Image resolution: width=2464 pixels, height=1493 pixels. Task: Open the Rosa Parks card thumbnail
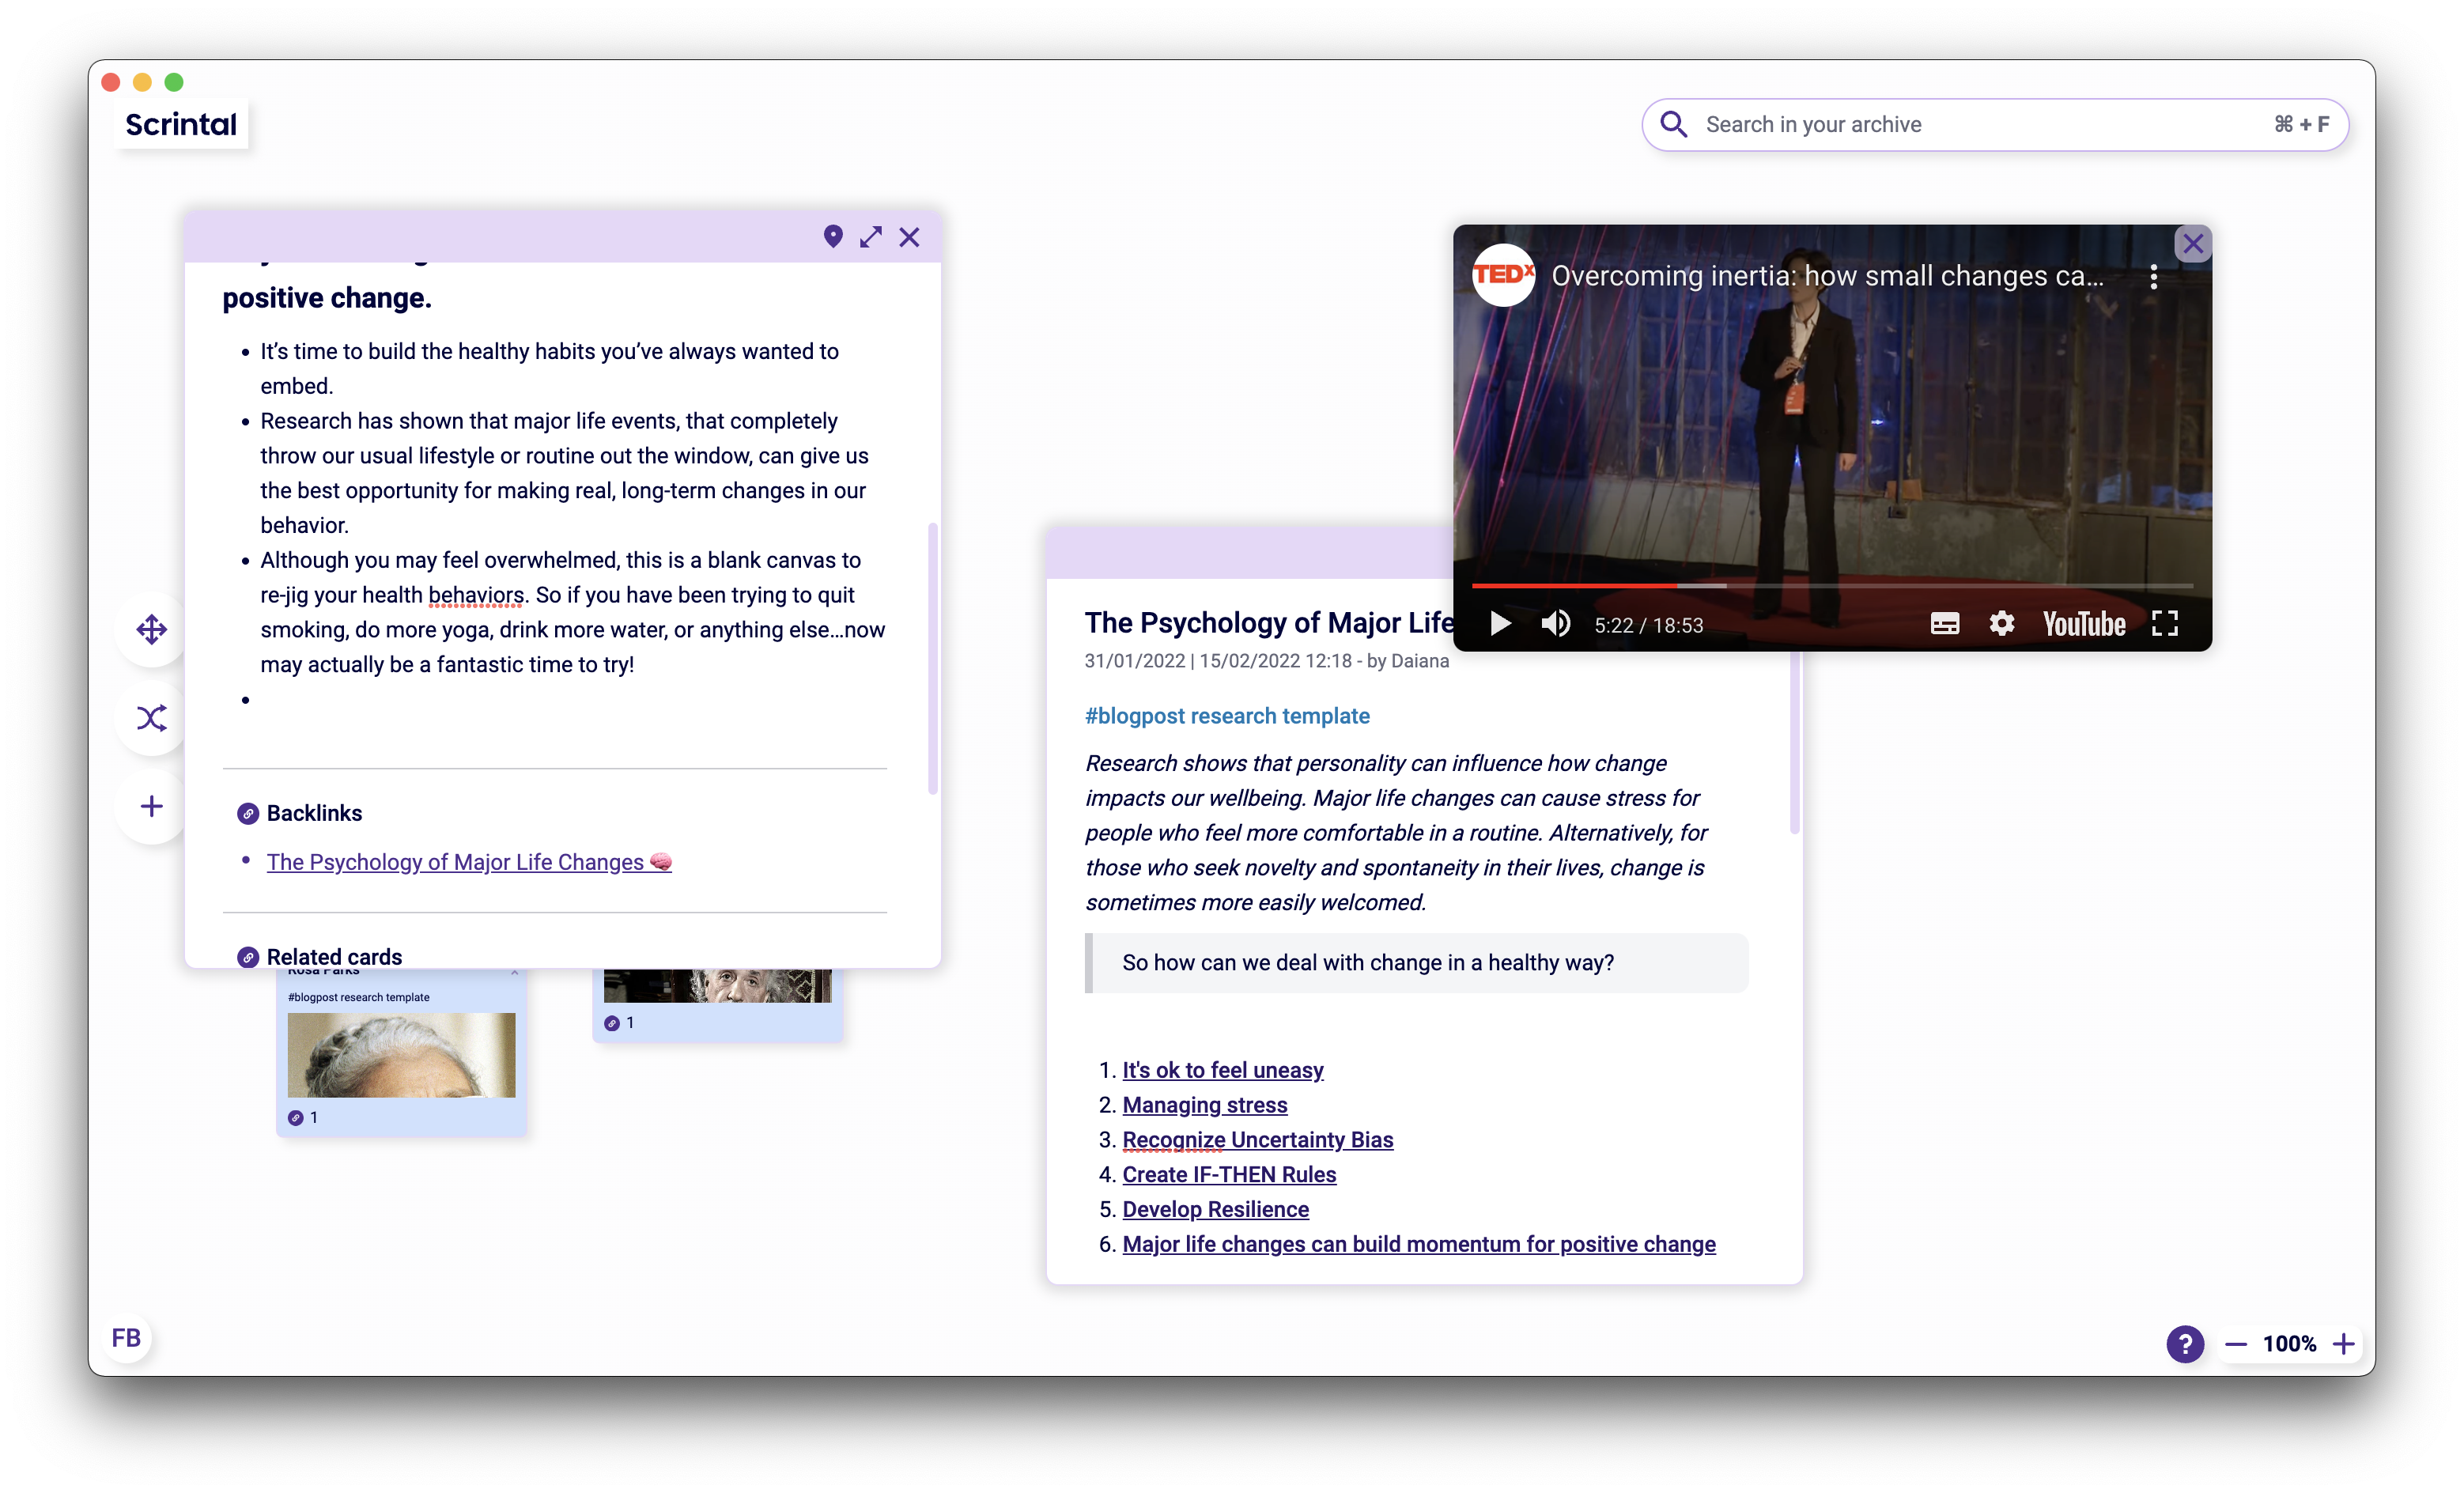401,1054
